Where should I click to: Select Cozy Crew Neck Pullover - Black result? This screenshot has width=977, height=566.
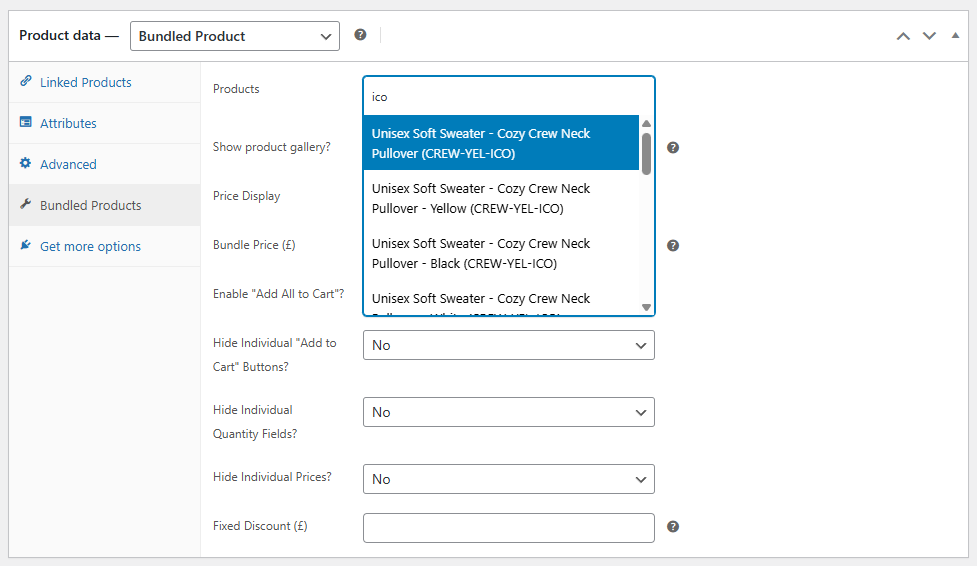(x=501, y=253)
